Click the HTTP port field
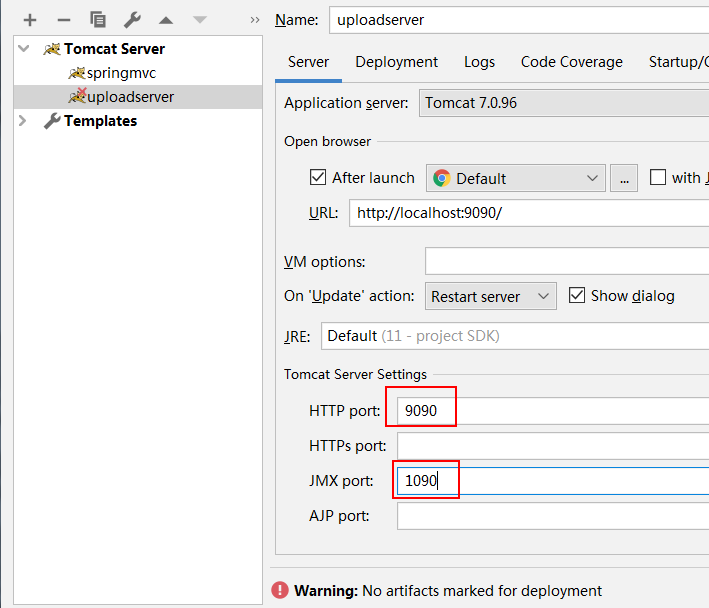Image resolution: width=709 pixels, height=608 pixels. coord(553,411)
